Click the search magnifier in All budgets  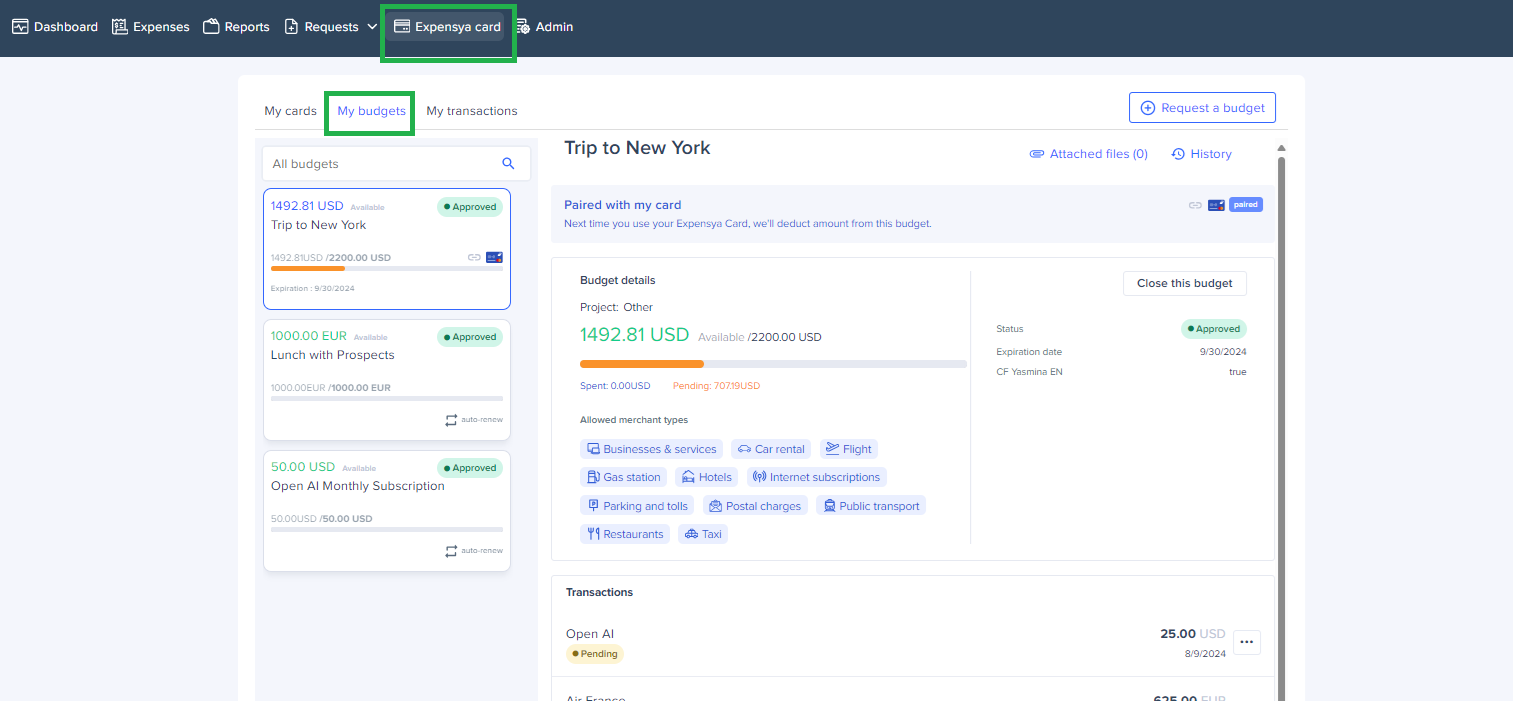pyautogui.click(x=508, y=164)
